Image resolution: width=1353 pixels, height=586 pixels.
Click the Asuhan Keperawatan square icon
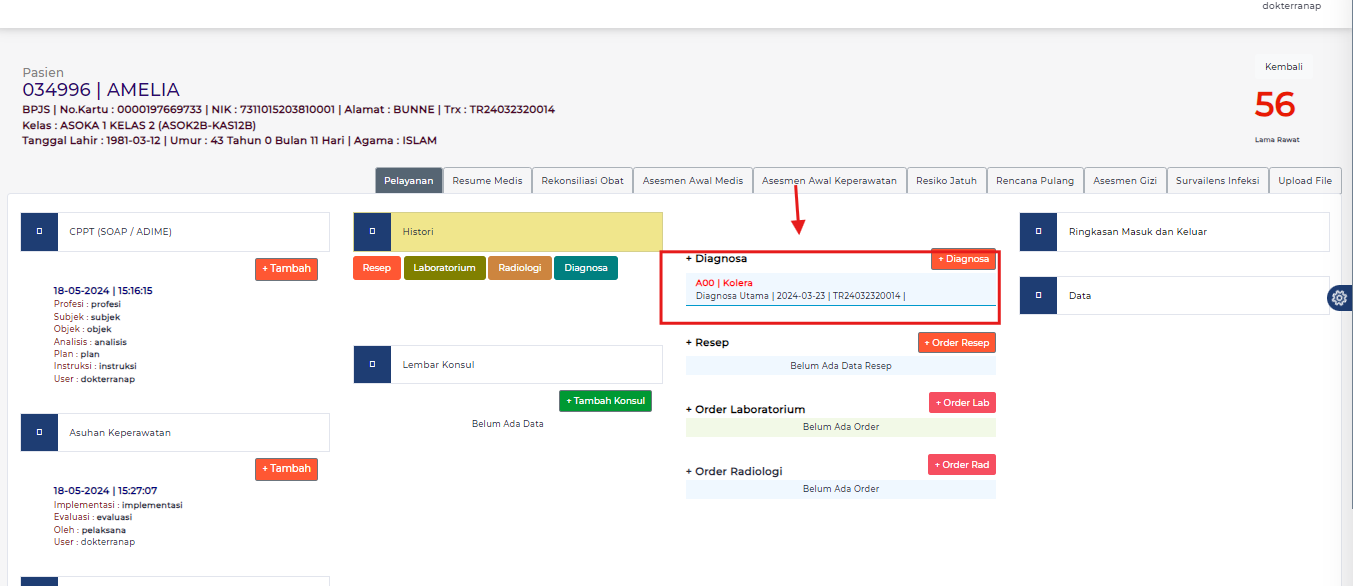click(39, 433)
